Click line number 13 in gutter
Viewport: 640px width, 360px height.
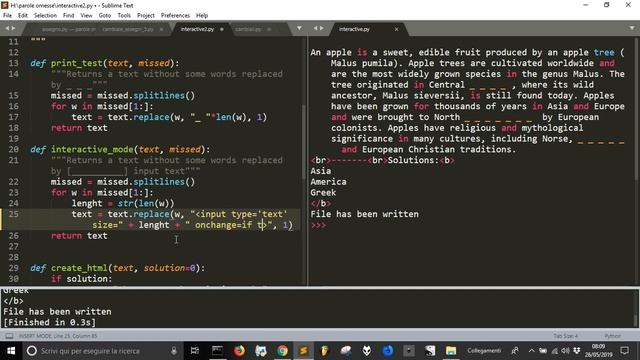13,63
